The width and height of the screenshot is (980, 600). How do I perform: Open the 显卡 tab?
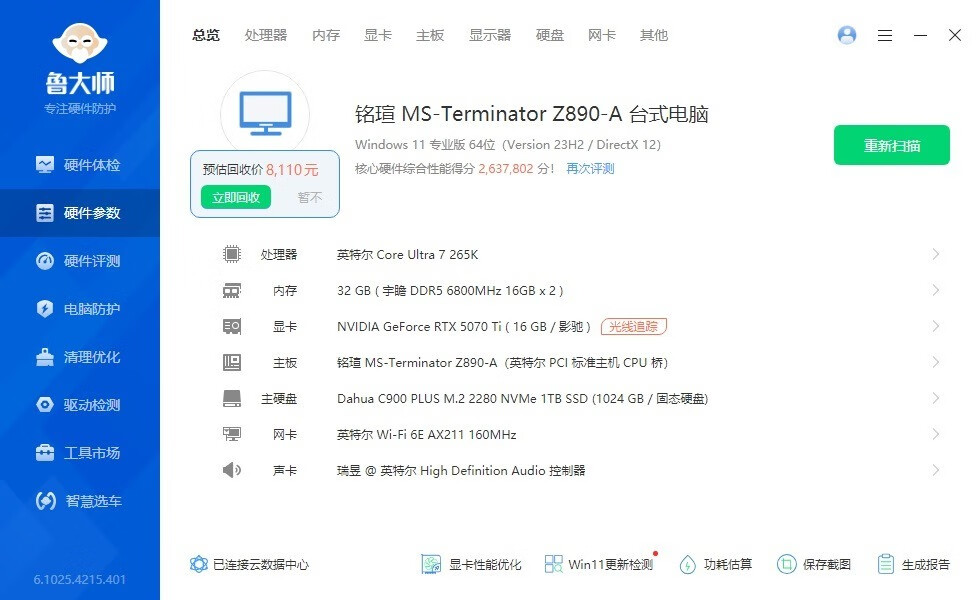pyautogui.click(x=378, y=35)
